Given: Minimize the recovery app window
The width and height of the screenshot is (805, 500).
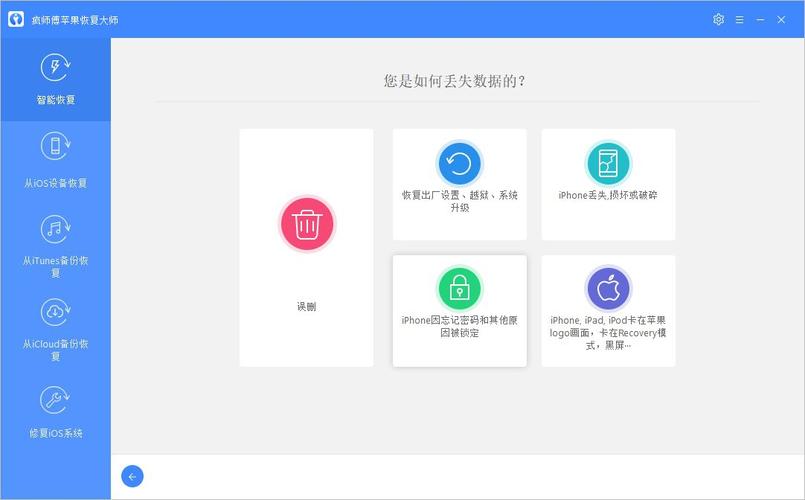Looking at the screenshot, I should coord(760,20).
